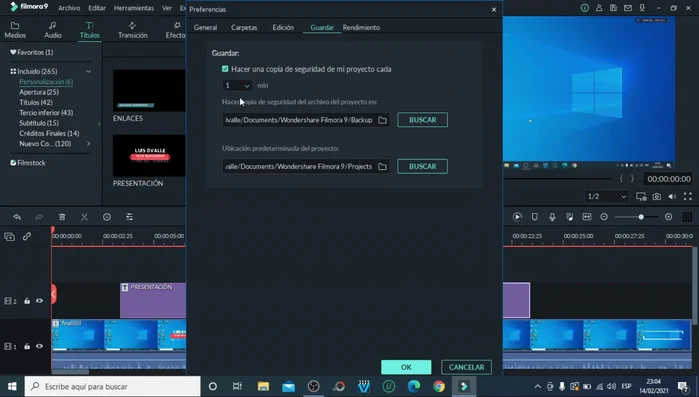Screen dimensions: 699x397
Task: Click the shield marker icon in timeline toolbar
Action: click(x=535, y=217)
